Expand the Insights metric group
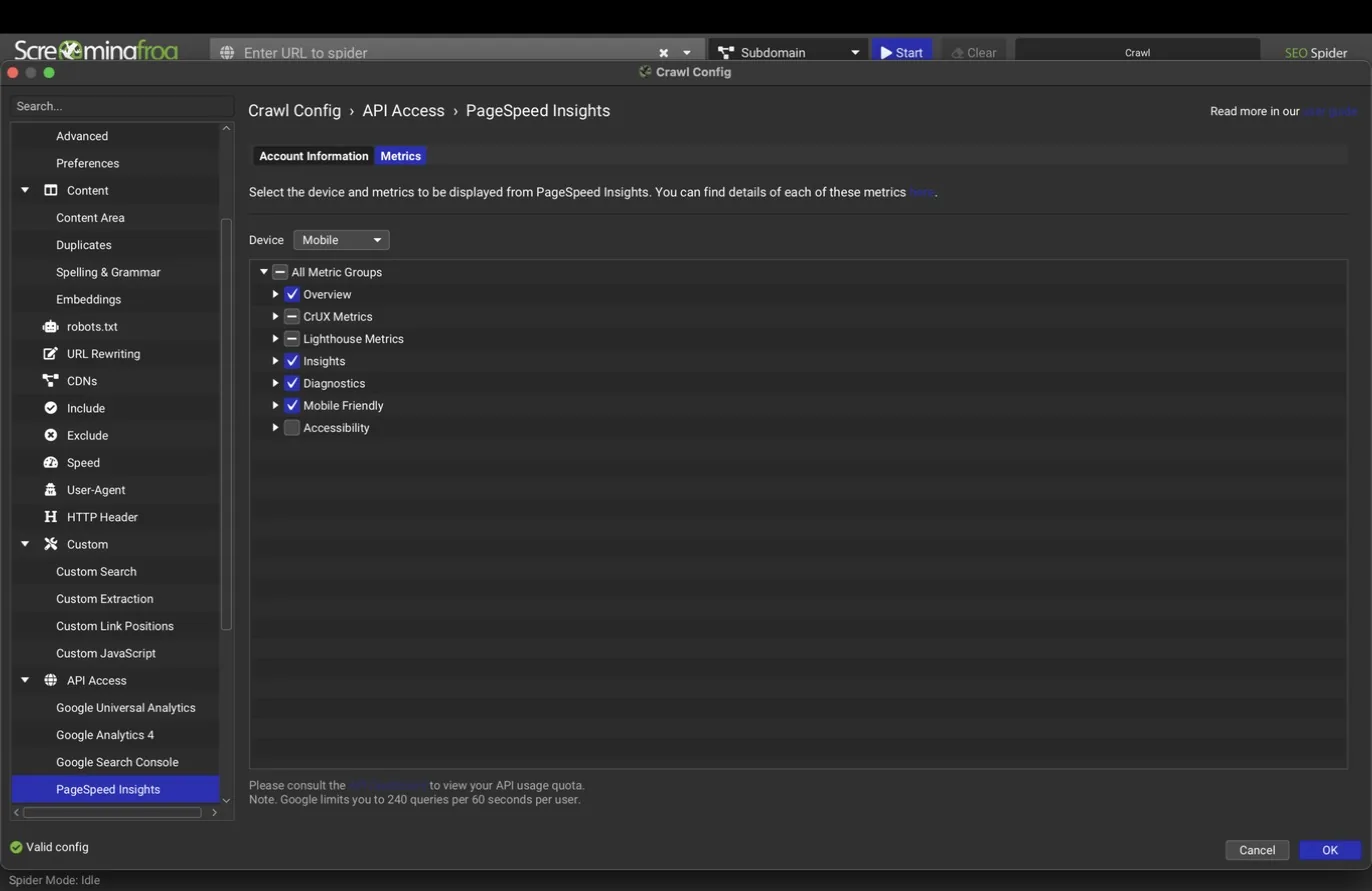 (x=275, y=361)
